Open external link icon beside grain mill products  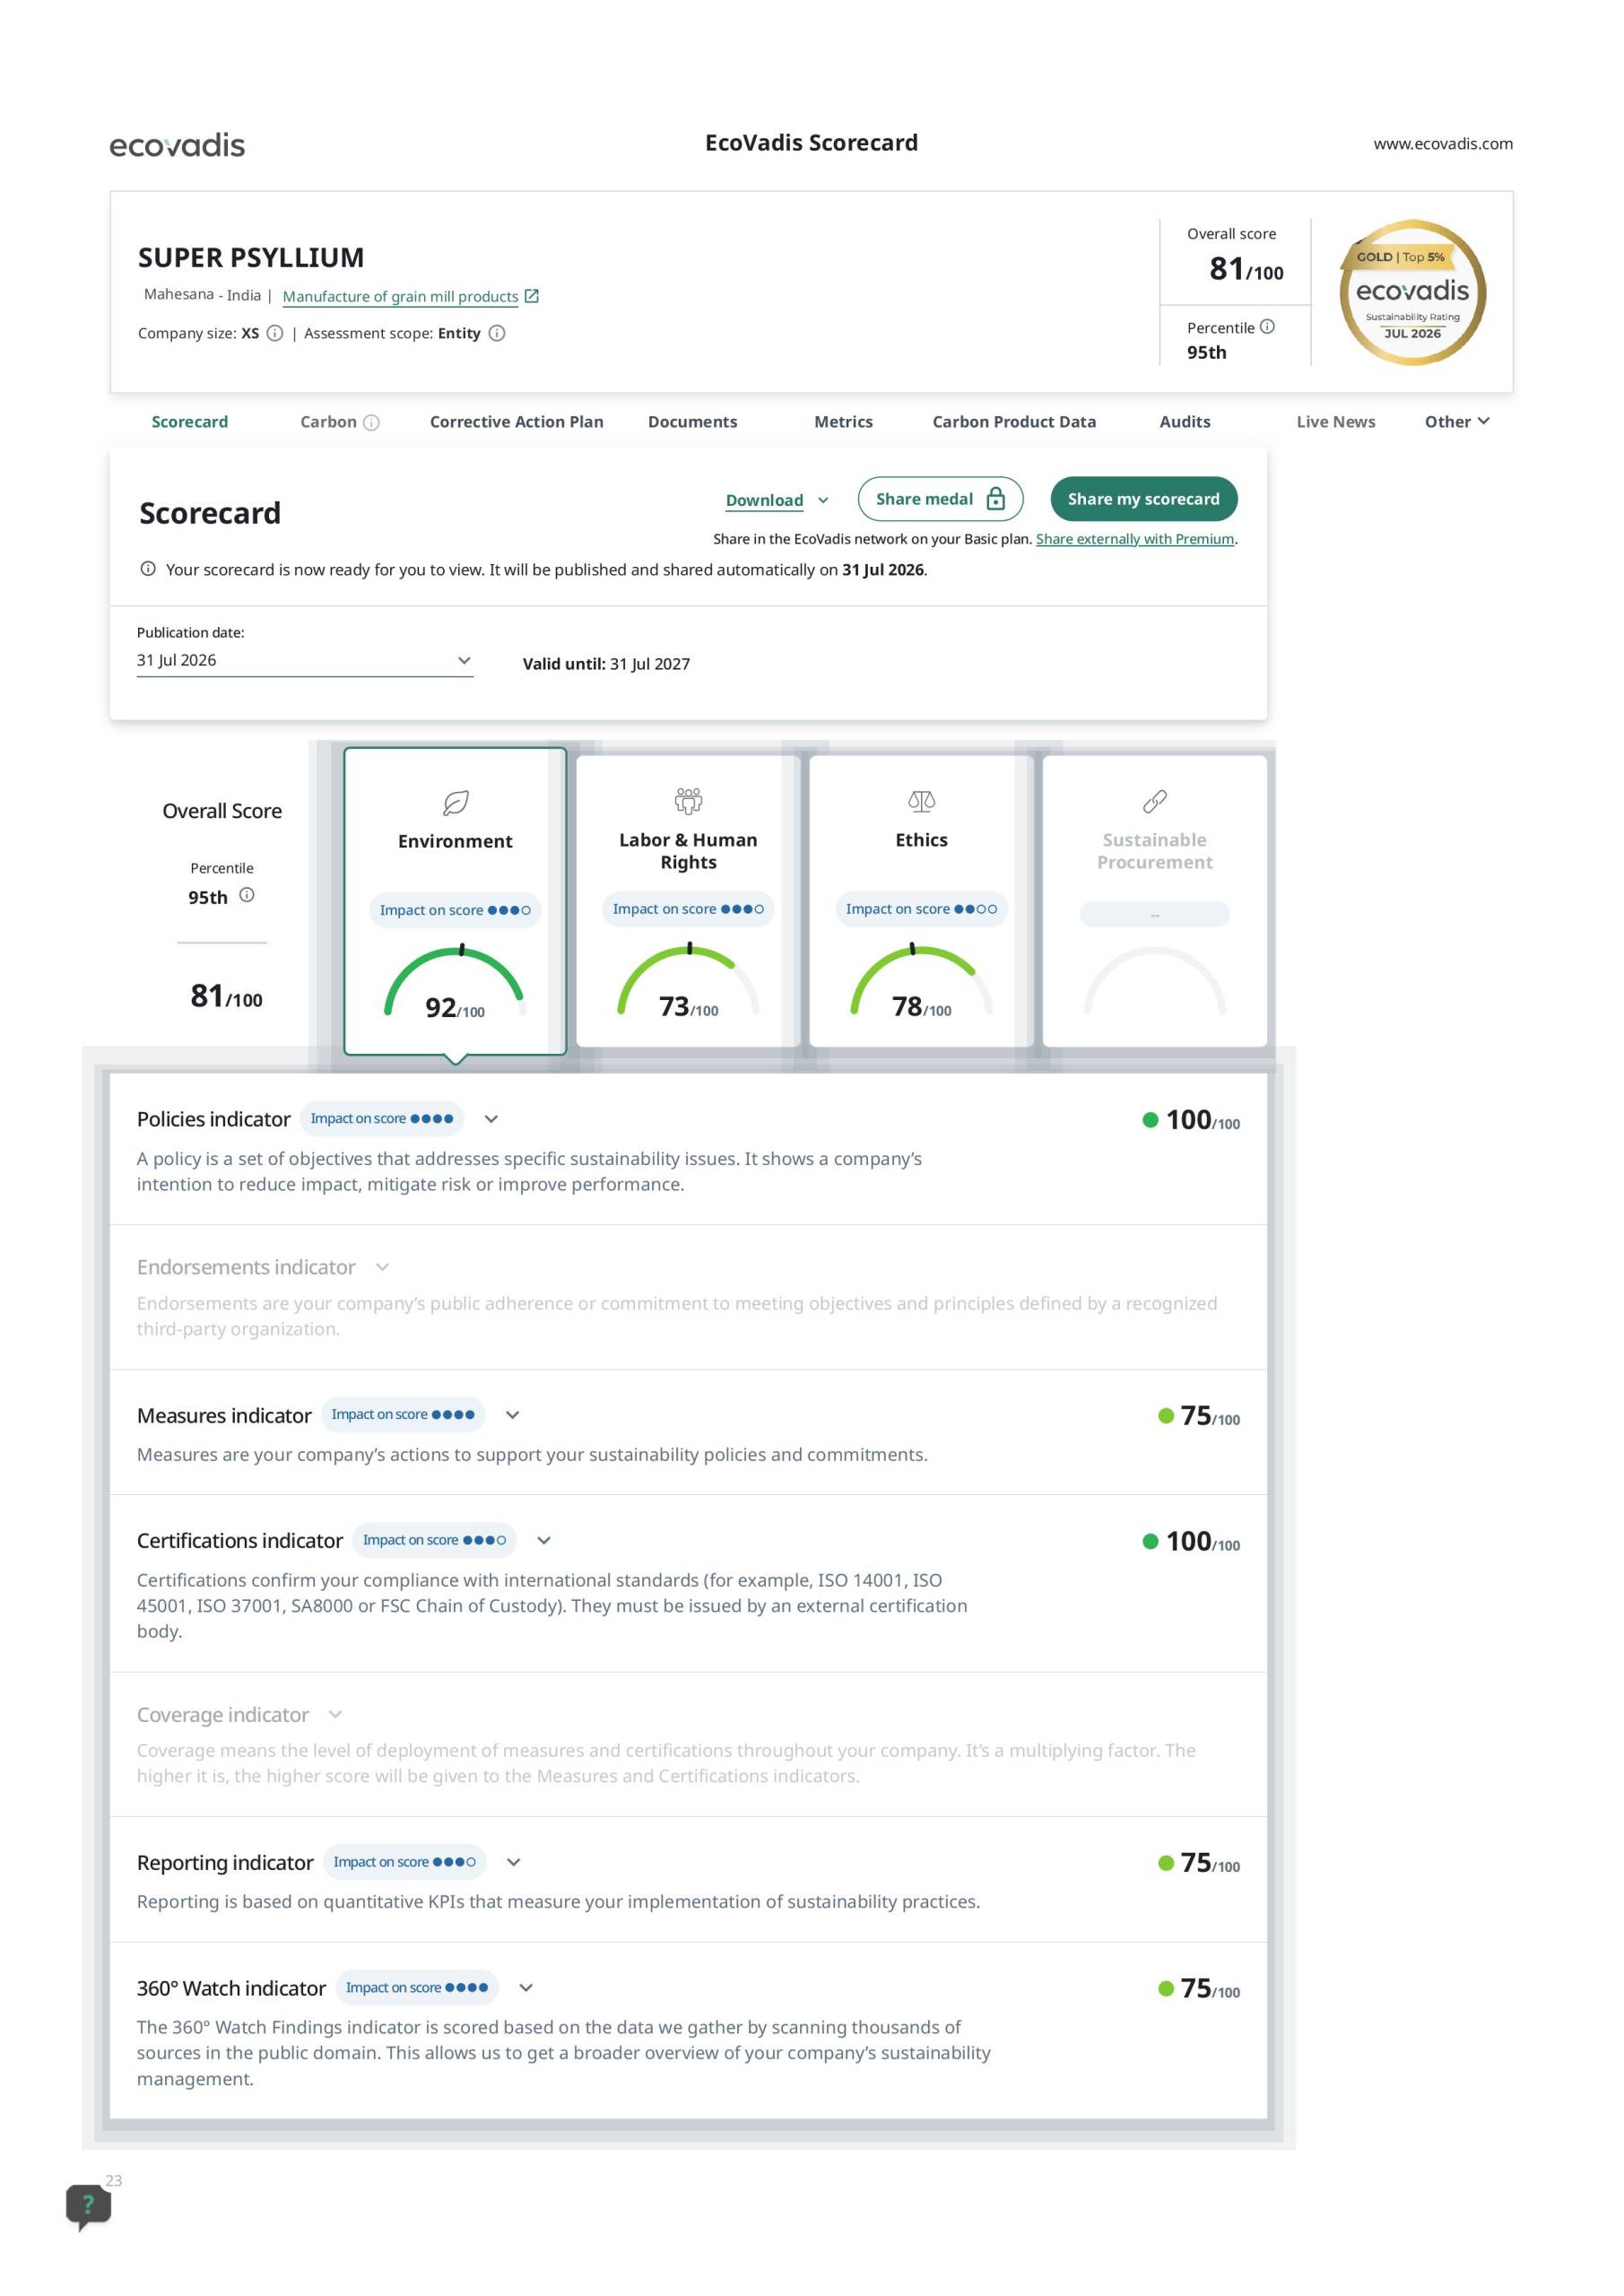[x=532, y=296]
